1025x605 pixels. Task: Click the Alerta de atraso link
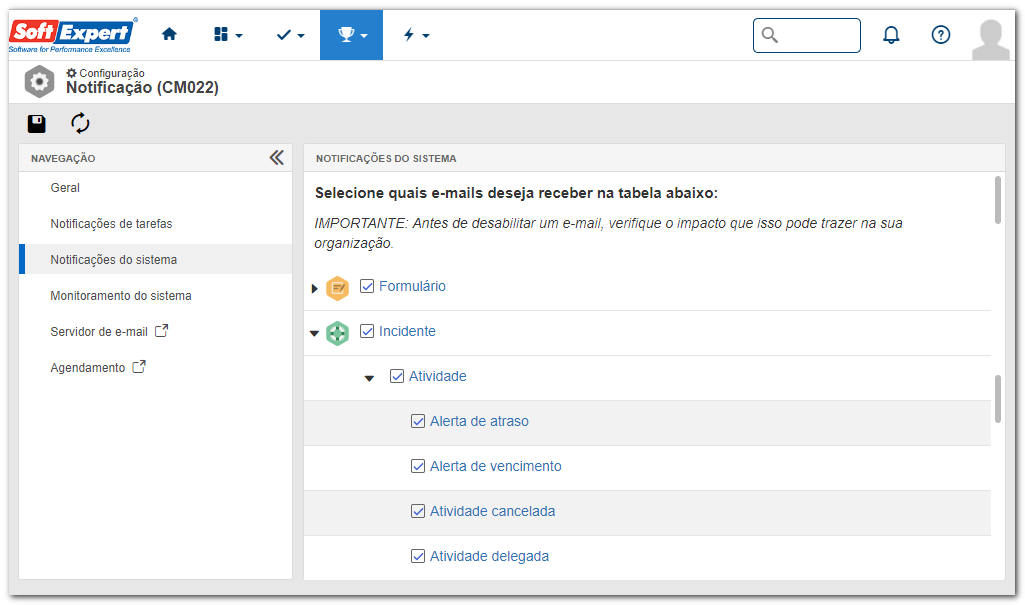pyautogui.click(x=479, y=421)
